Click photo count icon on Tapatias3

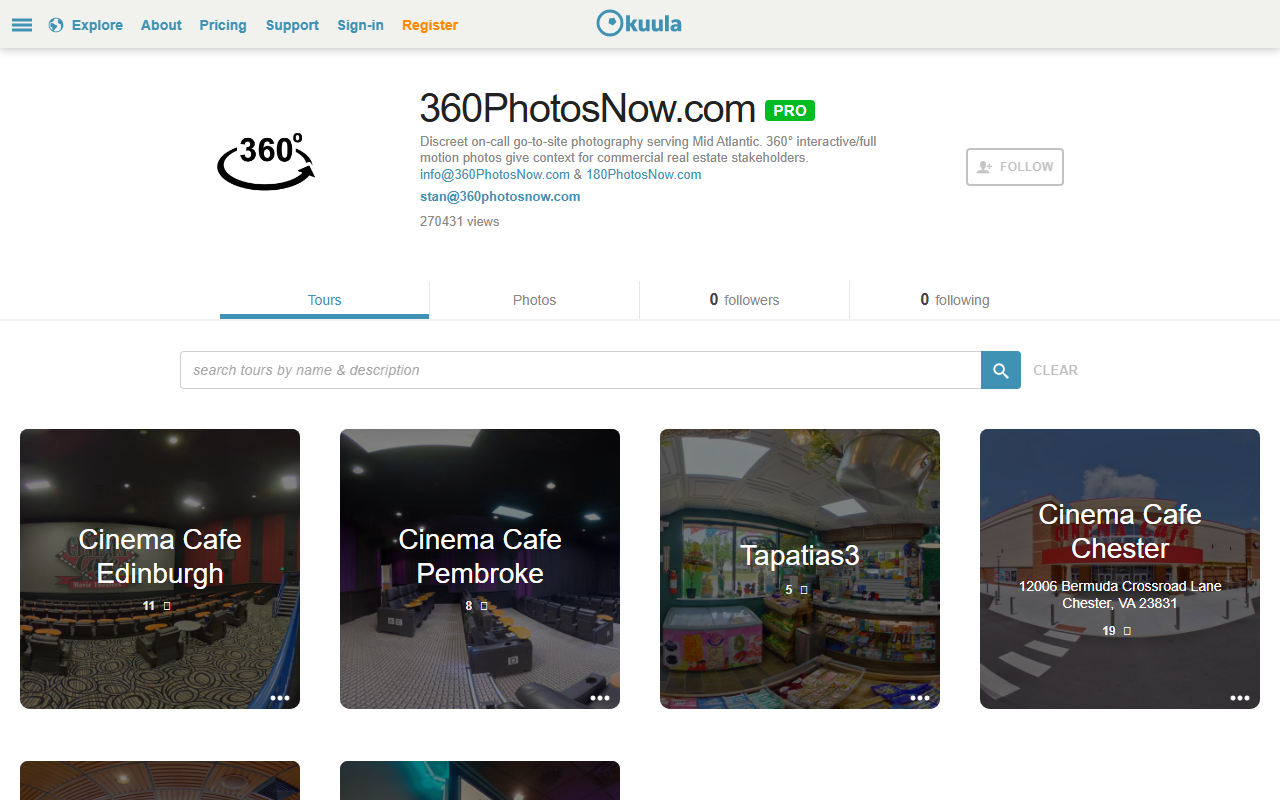coord(804,590)
